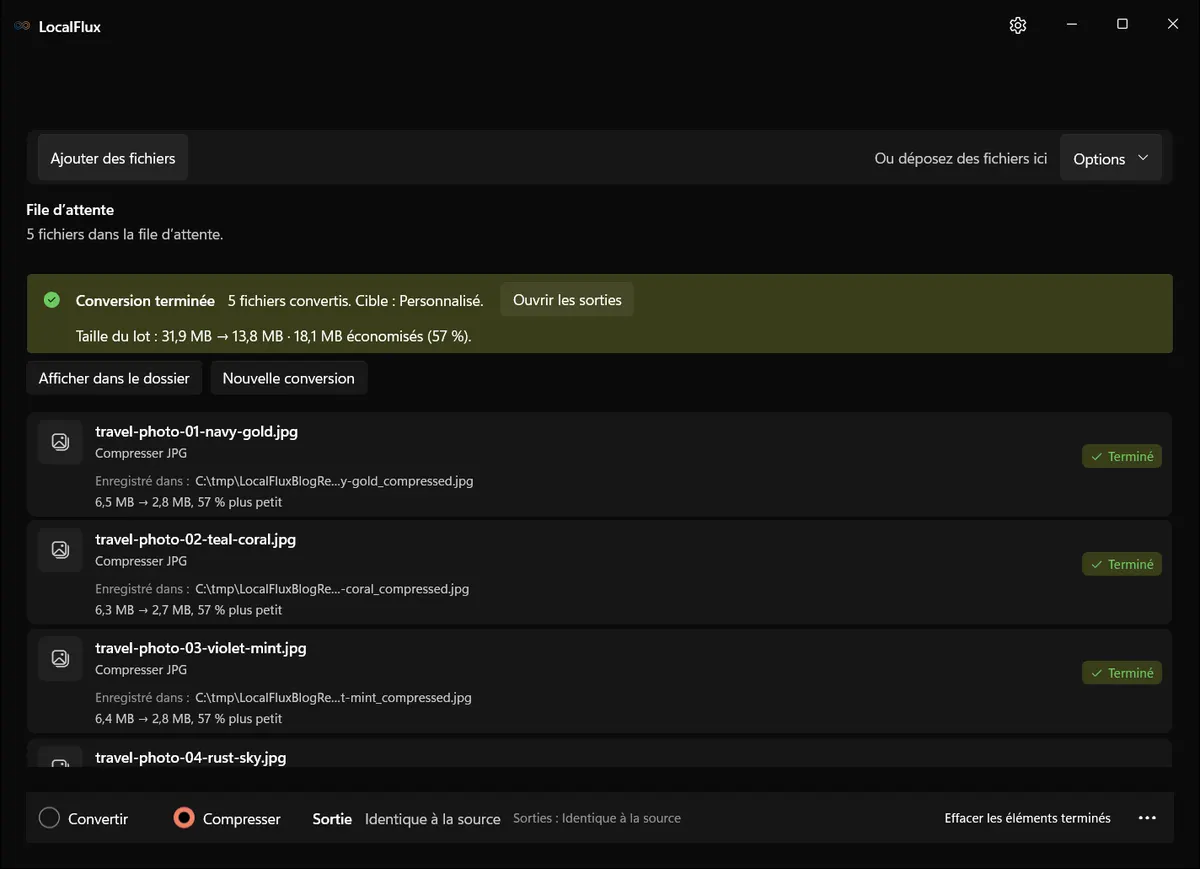
Task: Expand the Options dropdown
Action: point(1111,158)
